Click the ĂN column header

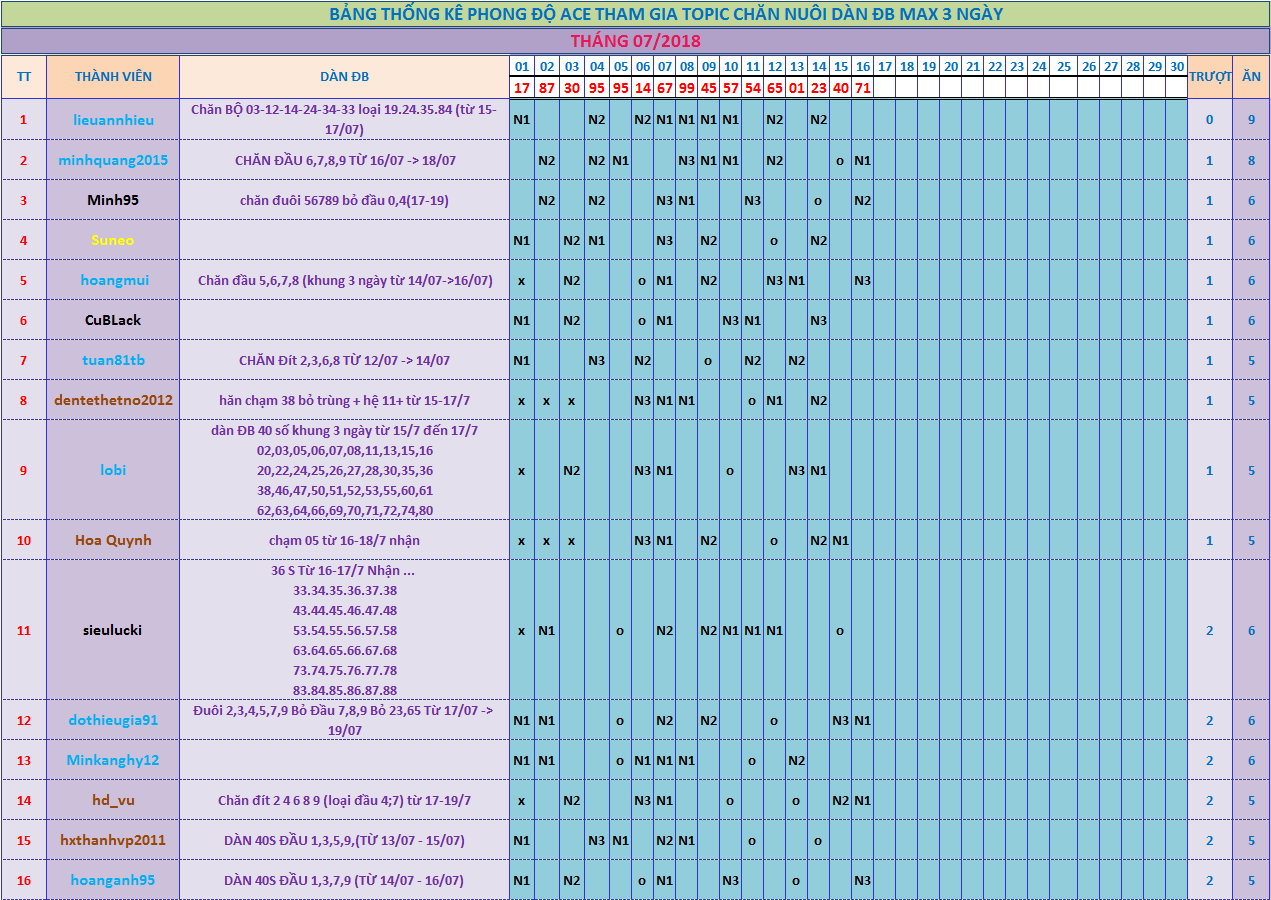[x=1251, y=77]
